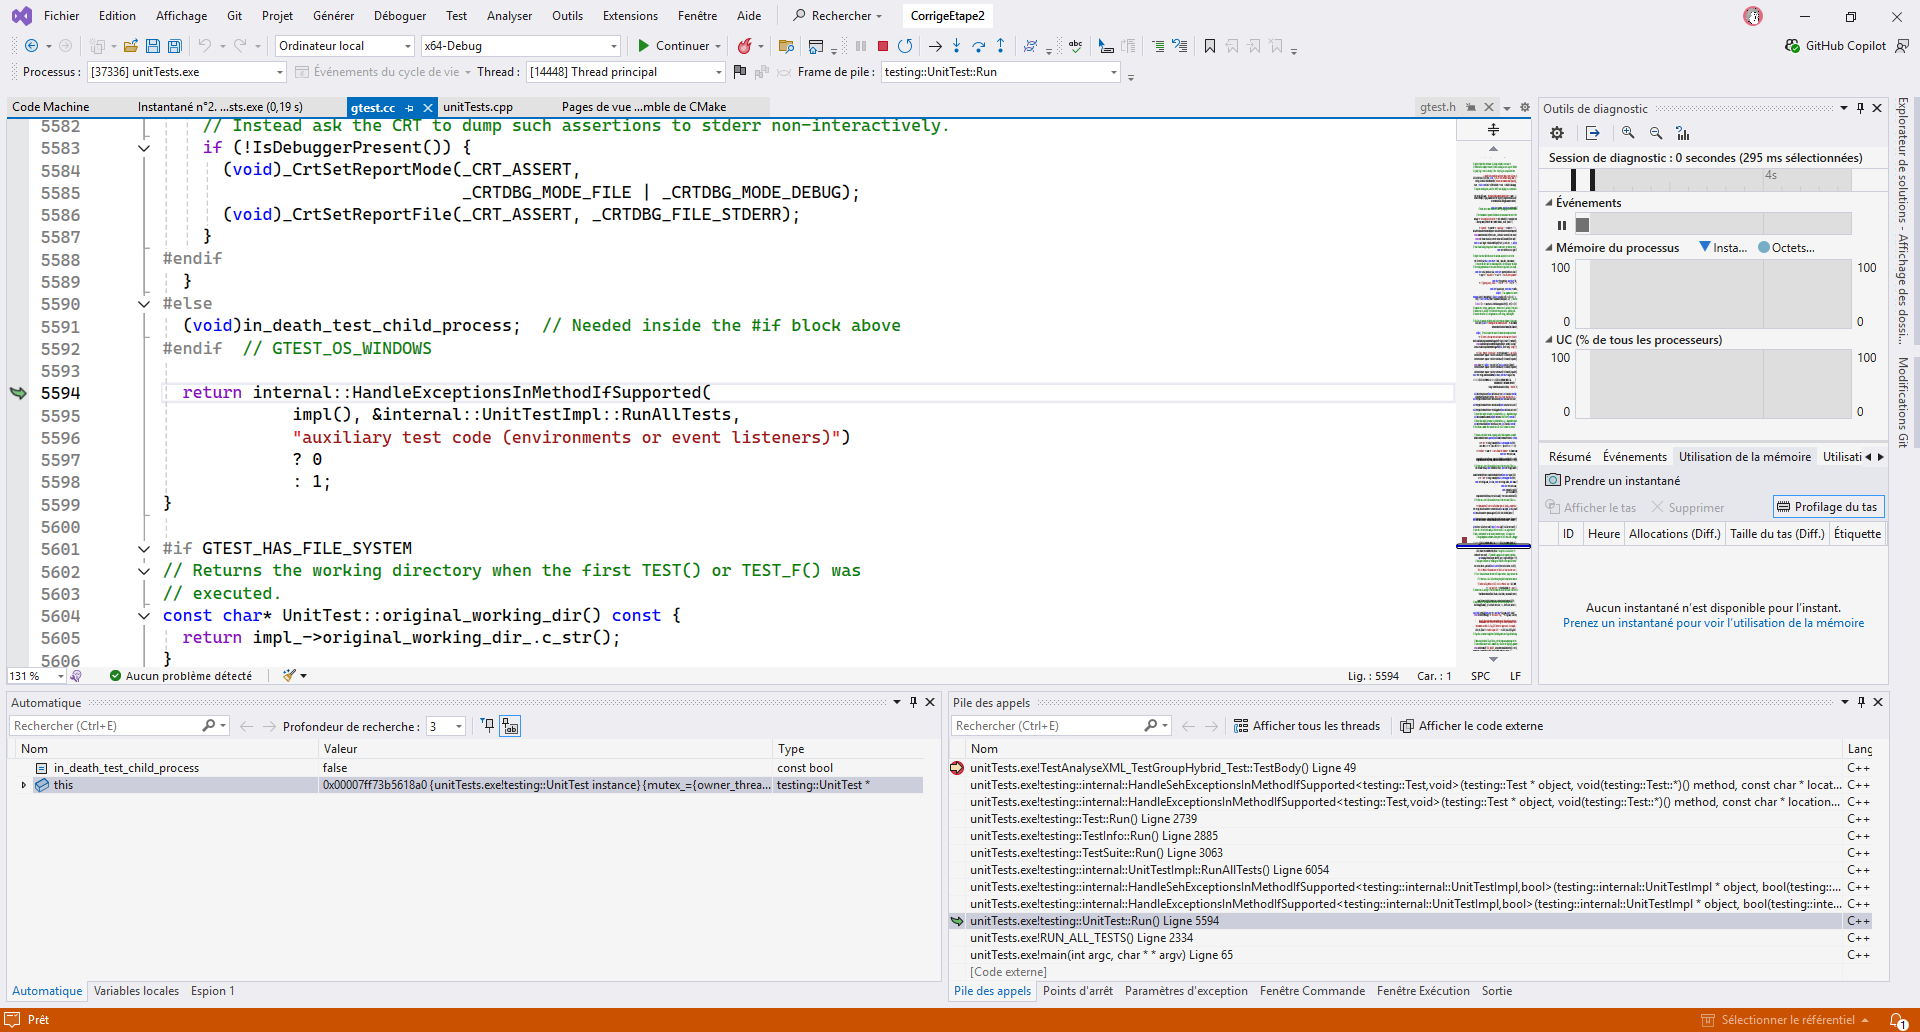
Task: Open the Générer menu
Action: 333,16
